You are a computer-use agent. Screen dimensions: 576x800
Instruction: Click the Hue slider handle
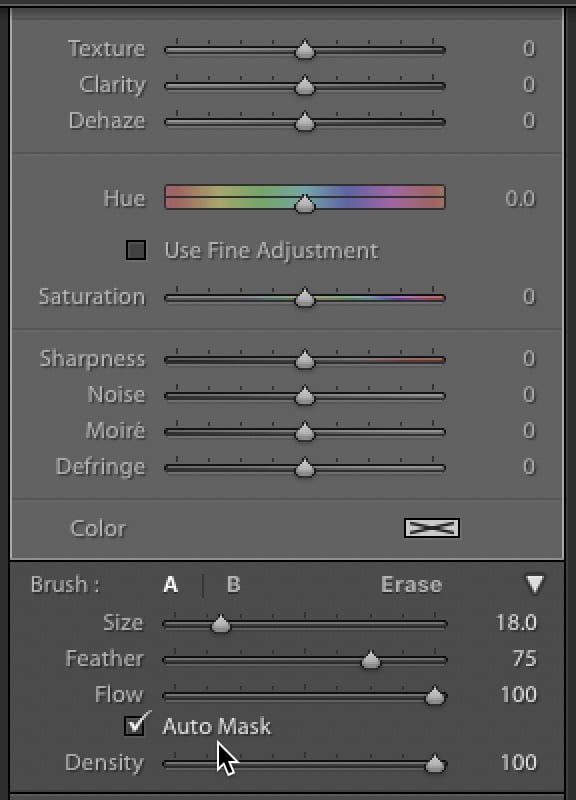pyautogui.click(x=305, y=204)
